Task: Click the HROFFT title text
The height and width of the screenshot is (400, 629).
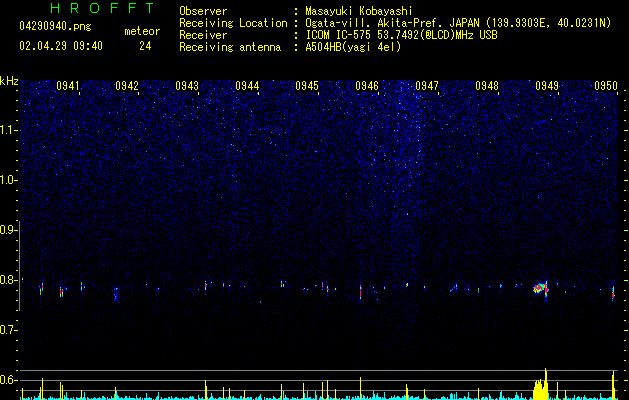Action: coord(103,8)
